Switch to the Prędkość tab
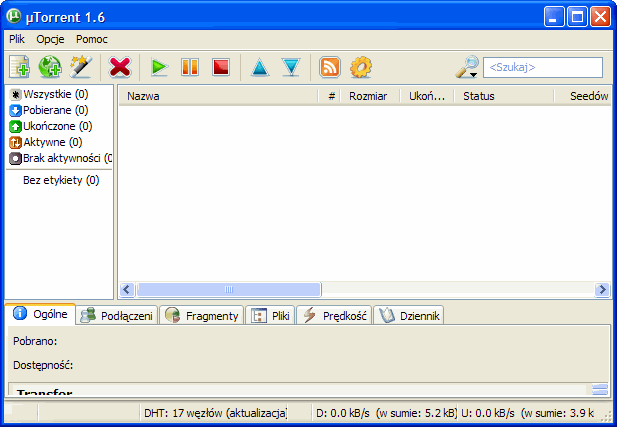 334,316
